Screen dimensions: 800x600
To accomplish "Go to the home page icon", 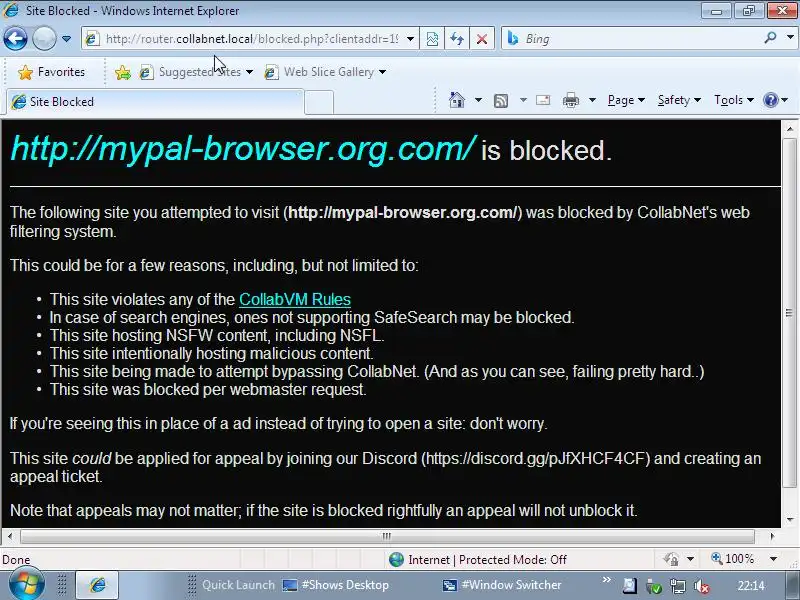I will click(x=457, y=100).
